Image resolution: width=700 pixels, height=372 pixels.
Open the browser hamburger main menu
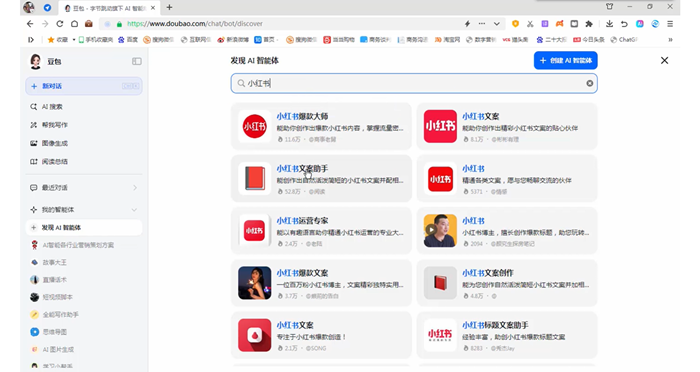670,24
